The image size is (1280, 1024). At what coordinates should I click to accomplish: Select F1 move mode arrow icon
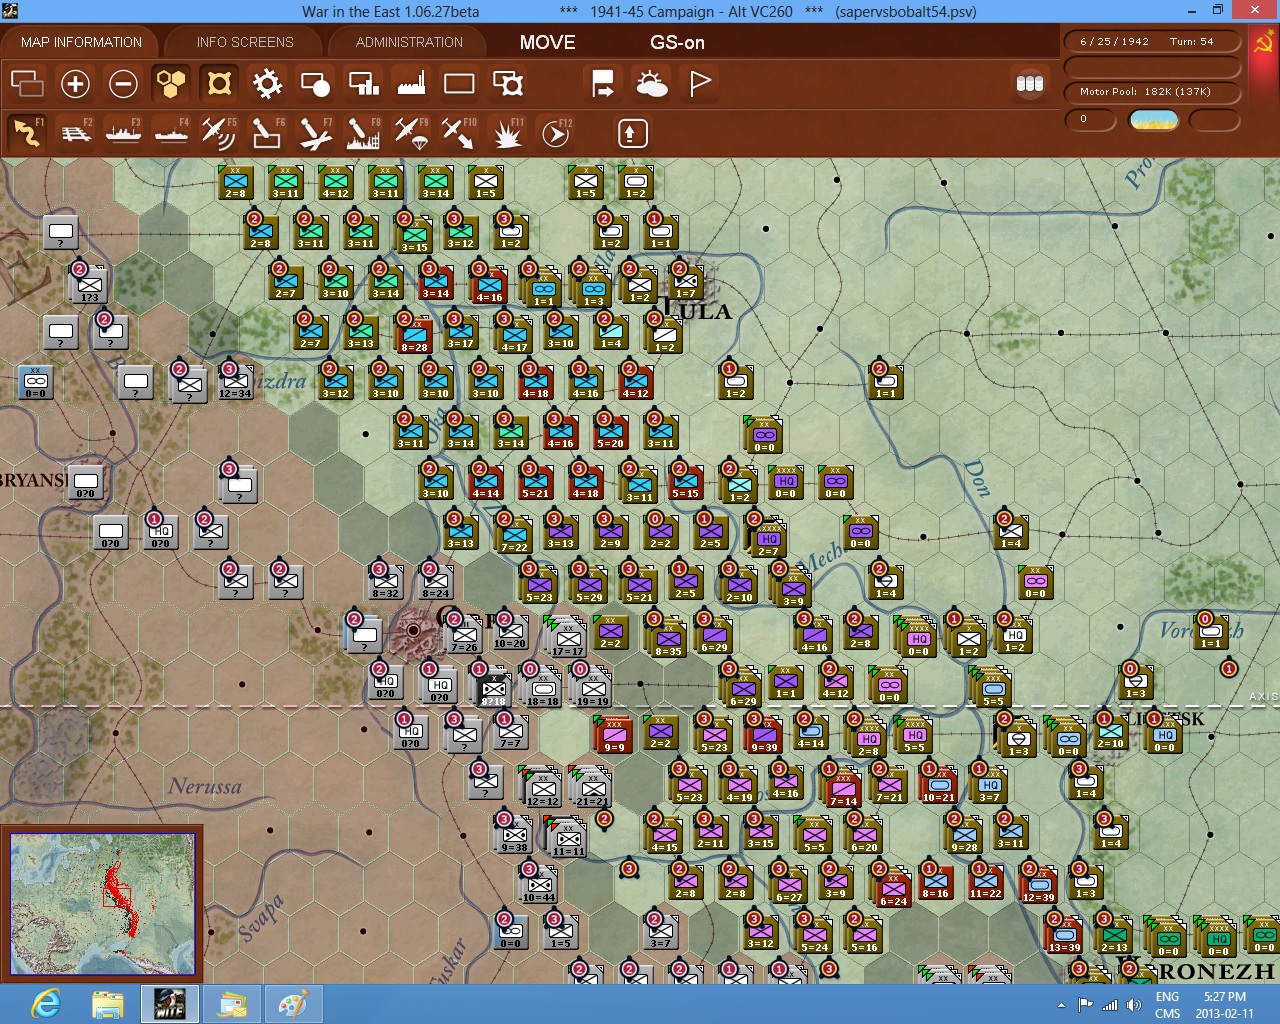[x=27, y=132]
